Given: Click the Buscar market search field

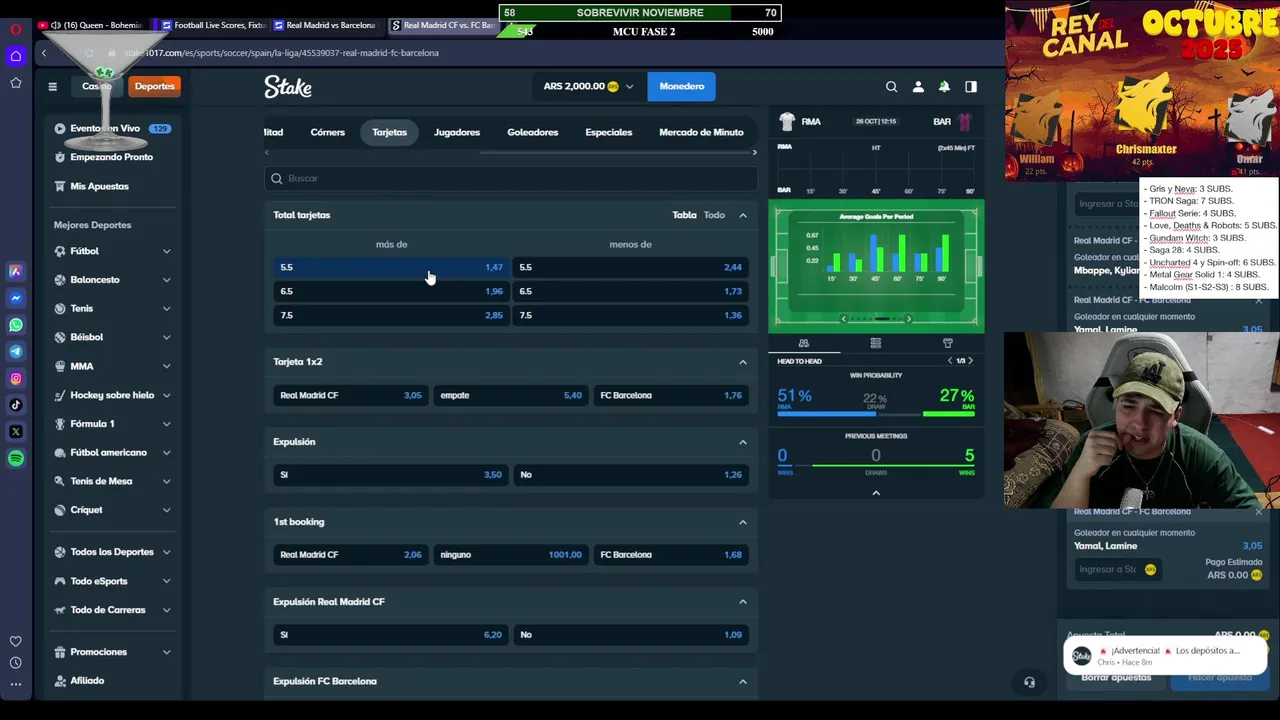Looking at the screenshot, I should click(x=511, y=178).
